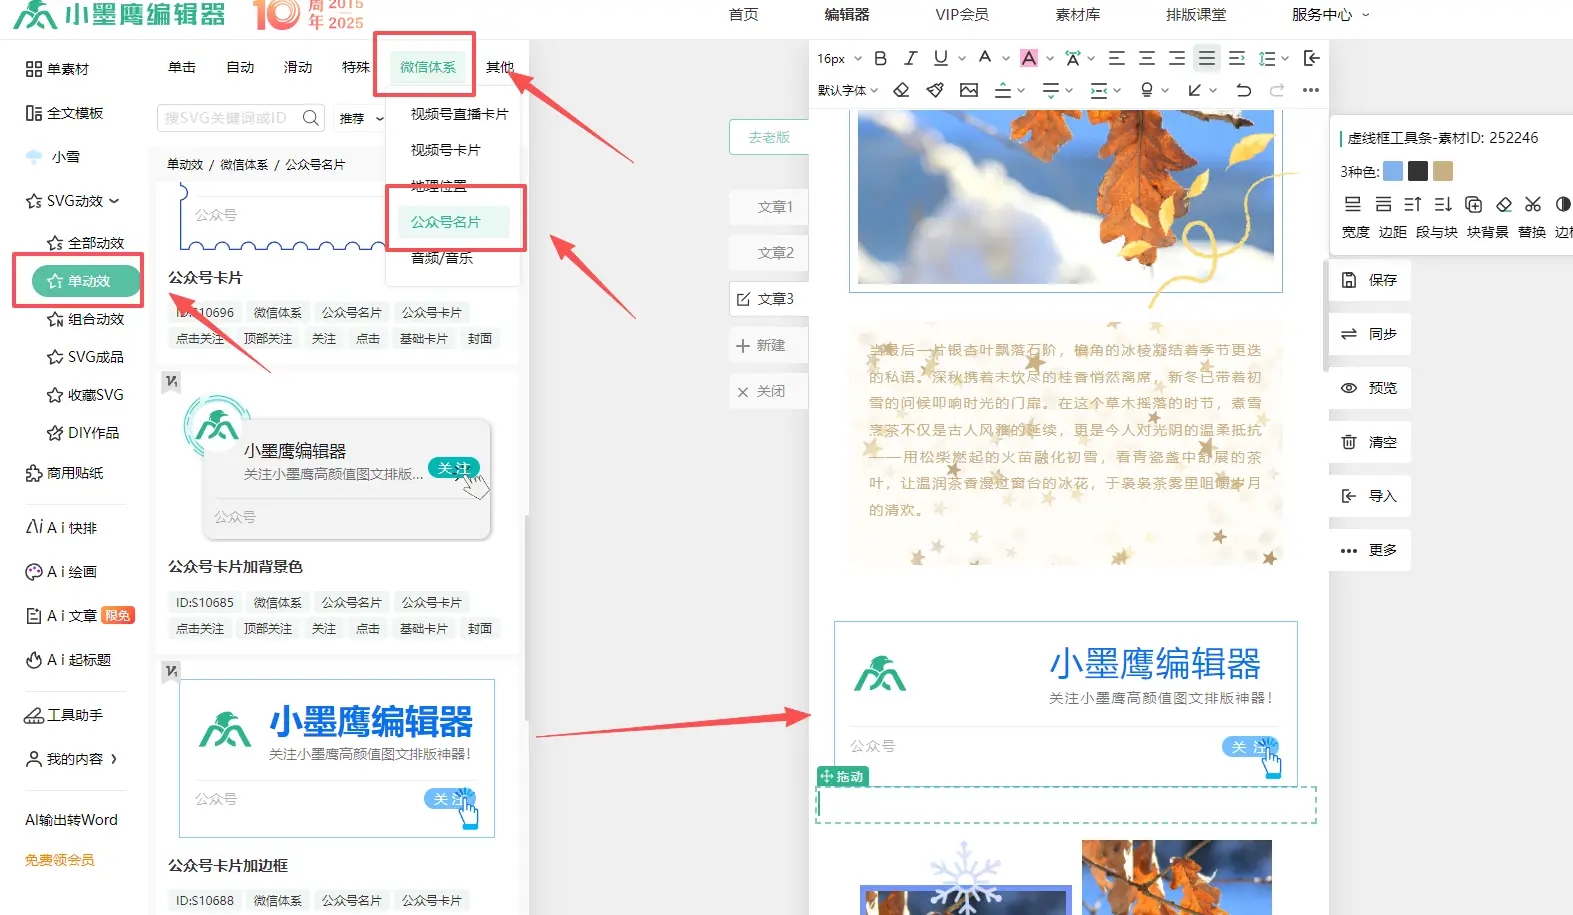Select the 自动 effect tab
This screenshot has width=1573, height=915.
coord(240,67)
